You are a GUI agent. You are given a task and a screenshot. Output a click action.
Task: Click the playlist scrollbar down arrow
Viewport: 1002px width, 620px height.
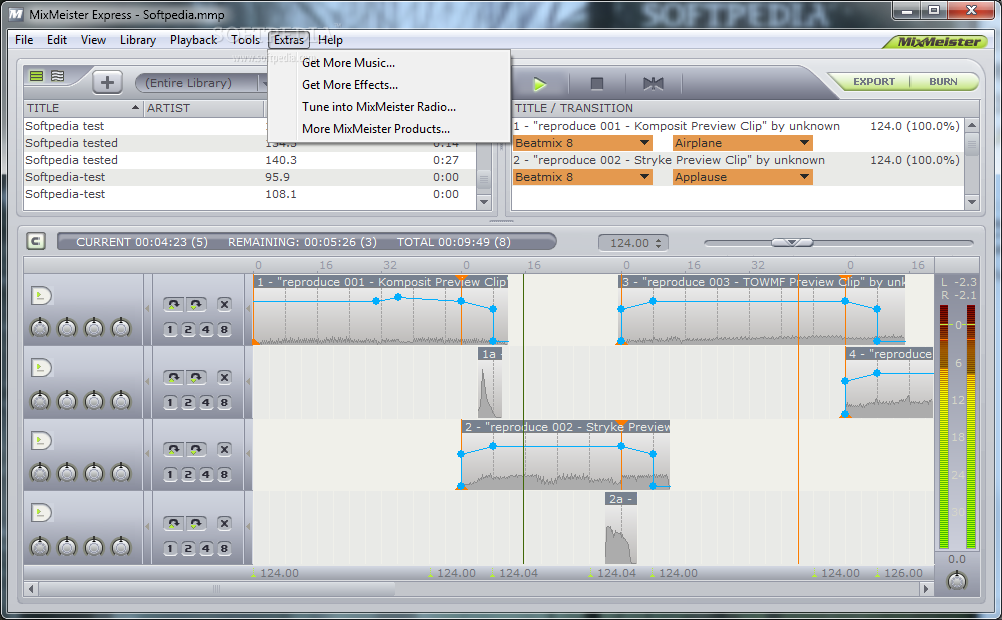(972, 202)
